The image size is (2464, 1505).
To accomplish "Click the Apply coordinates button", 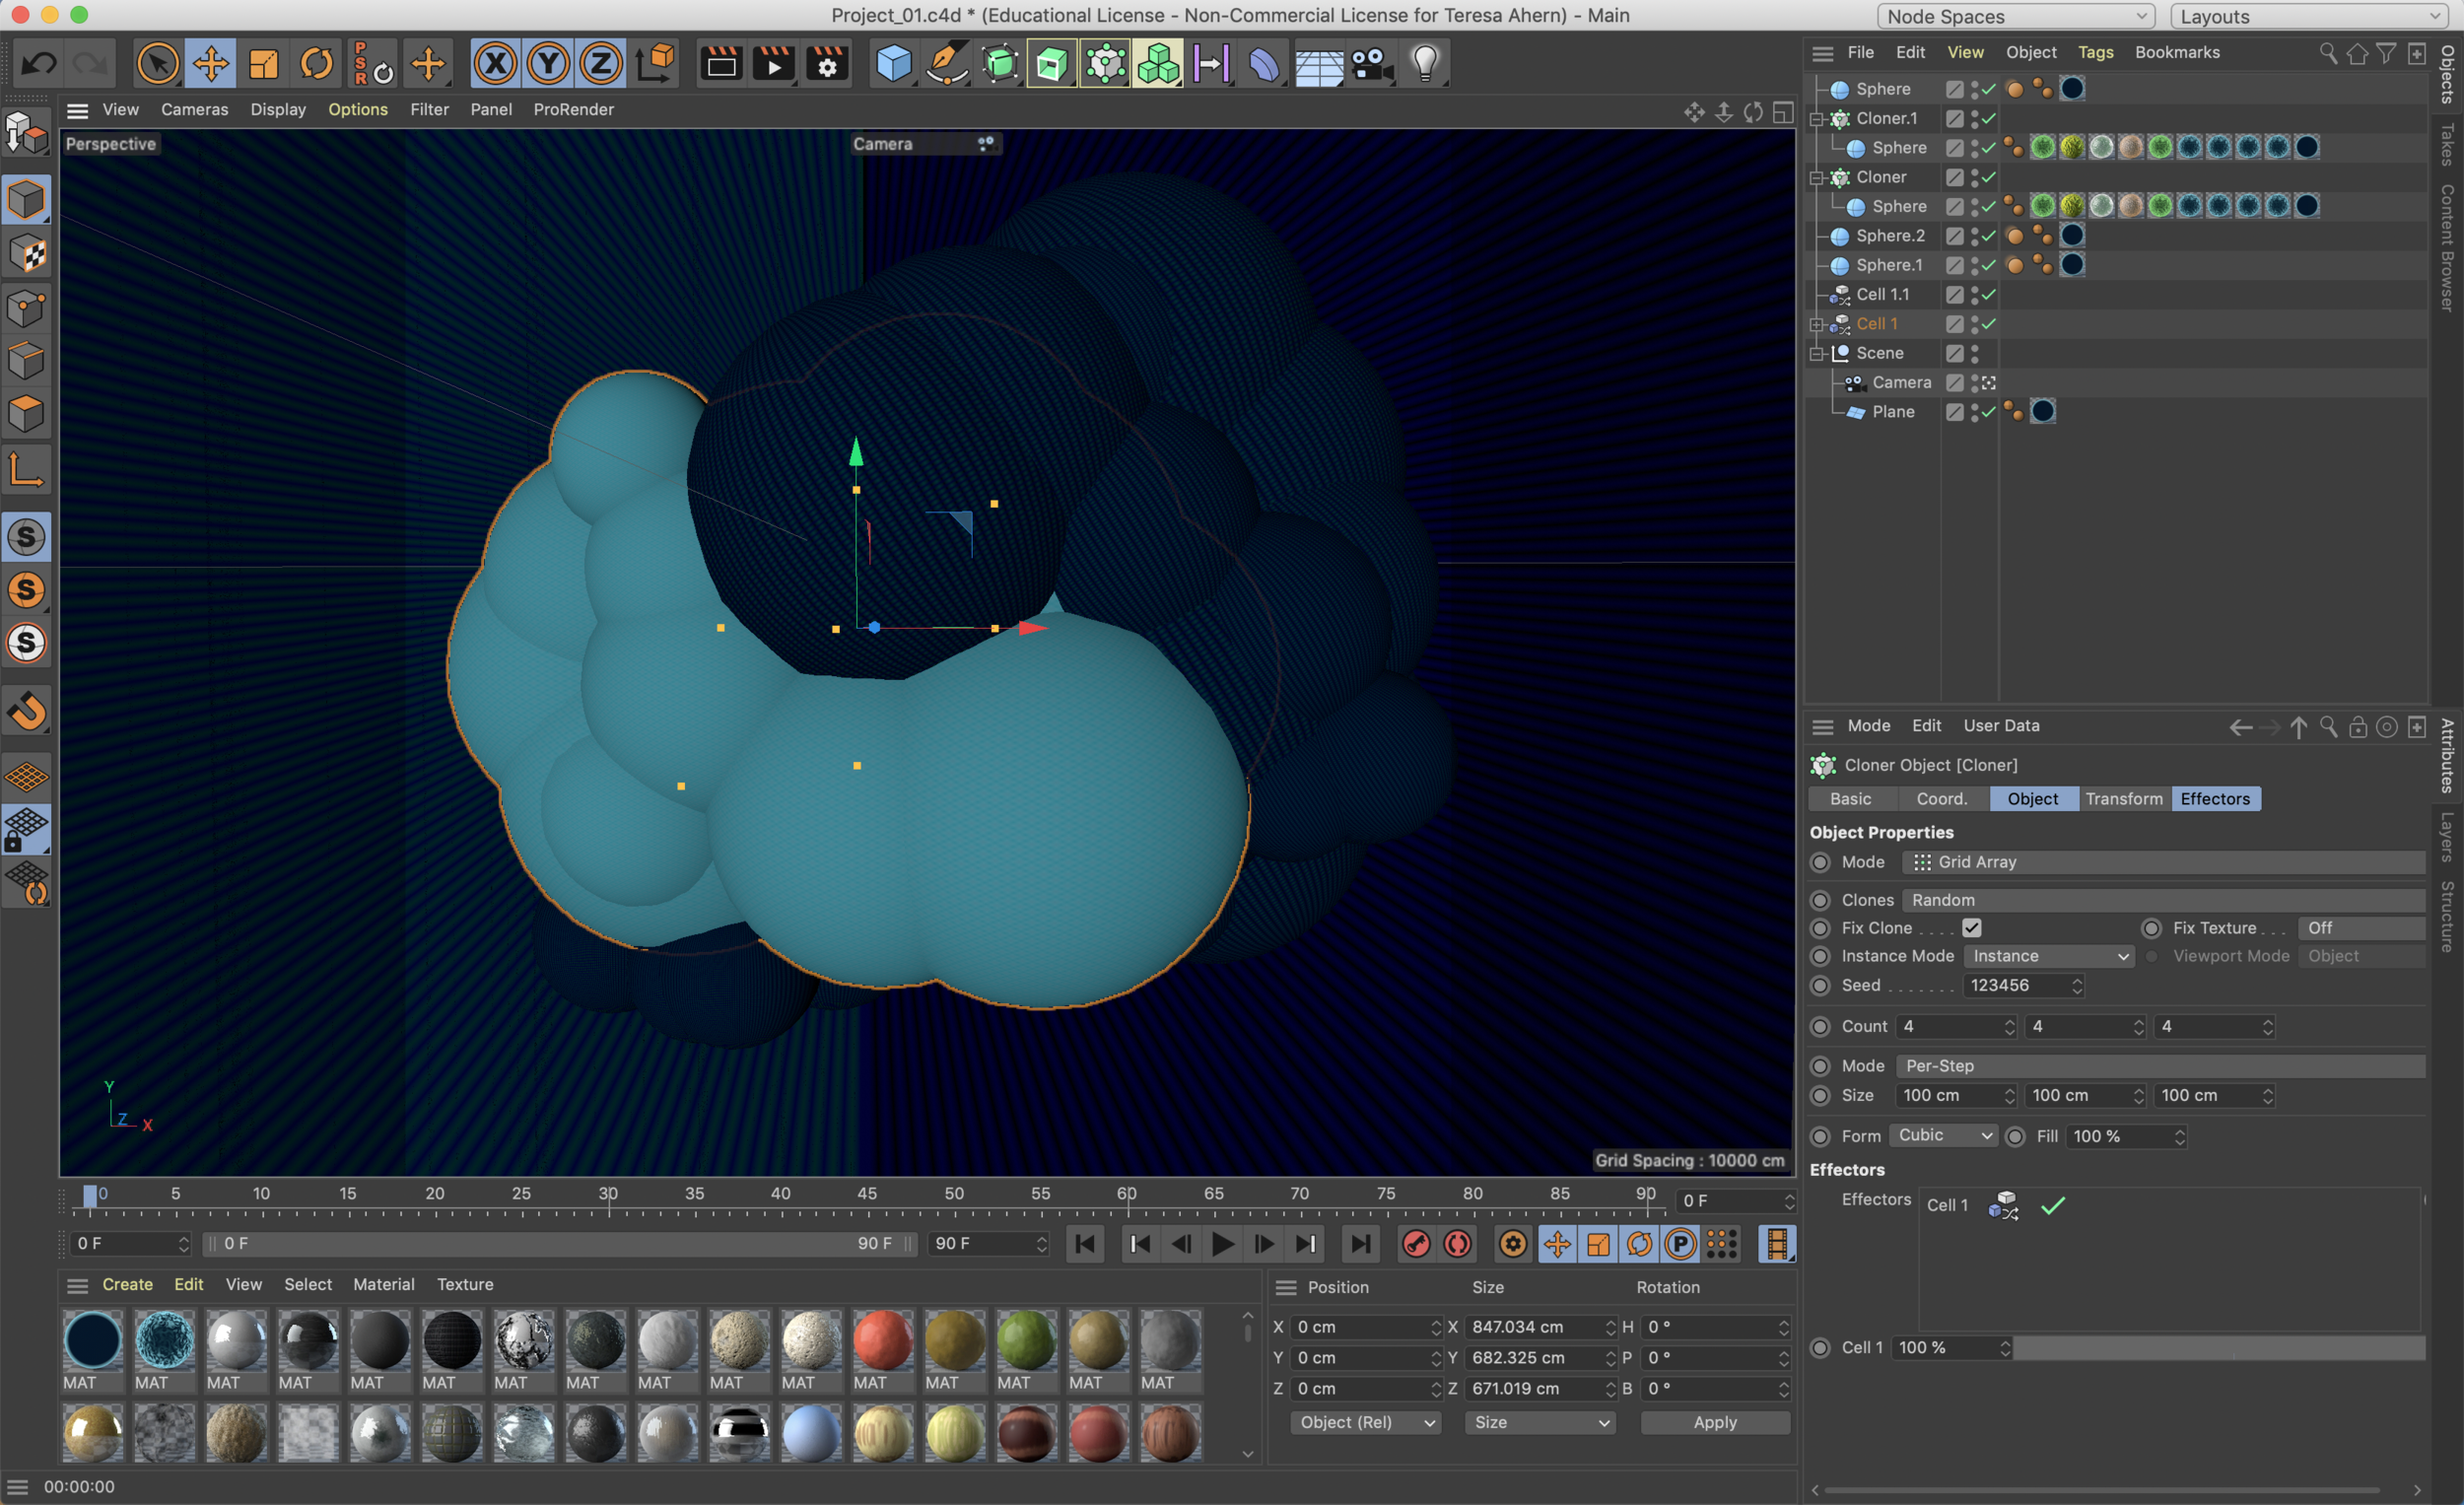I will coord(1714,1422).
